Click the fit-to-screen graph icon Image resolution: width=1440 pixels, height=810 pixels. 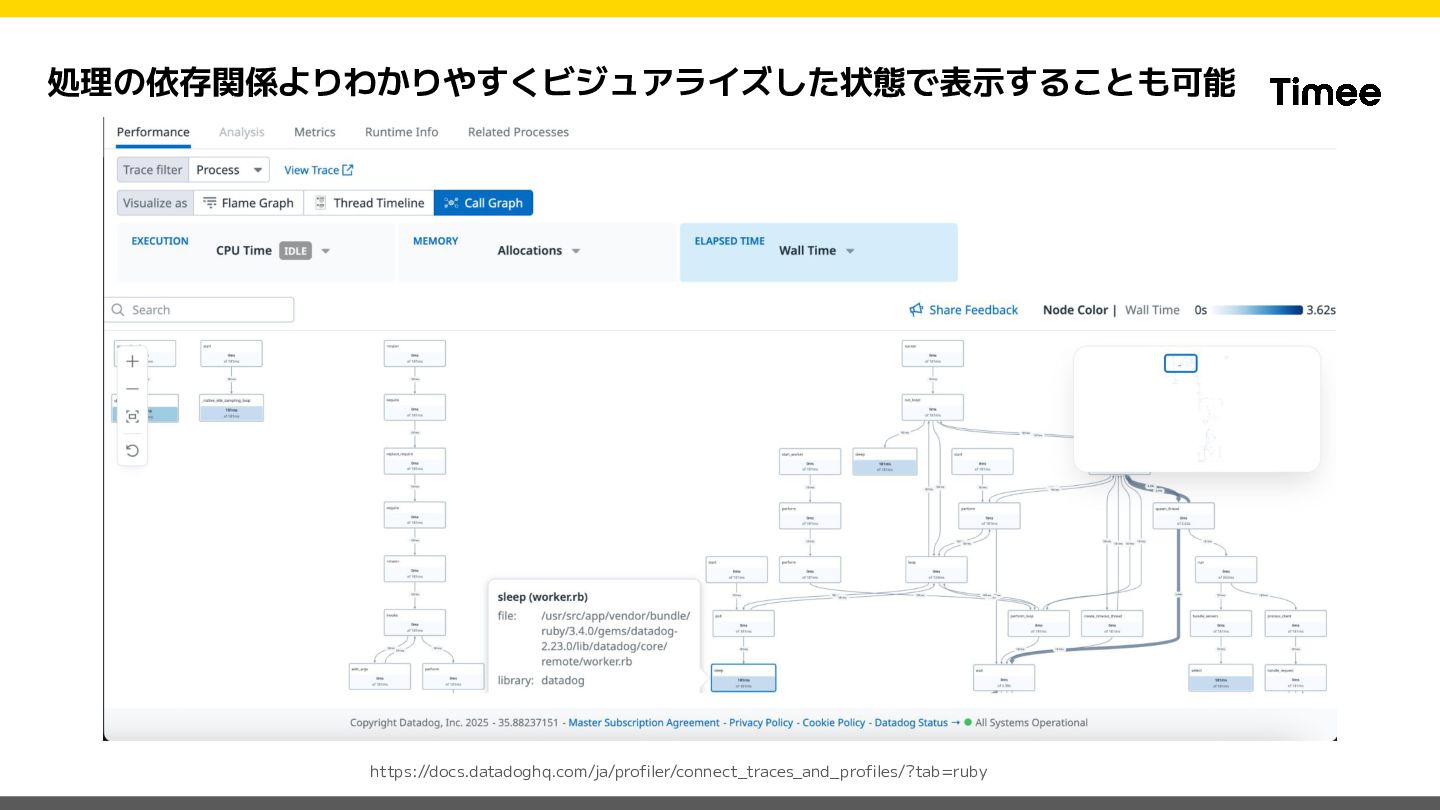132,417
